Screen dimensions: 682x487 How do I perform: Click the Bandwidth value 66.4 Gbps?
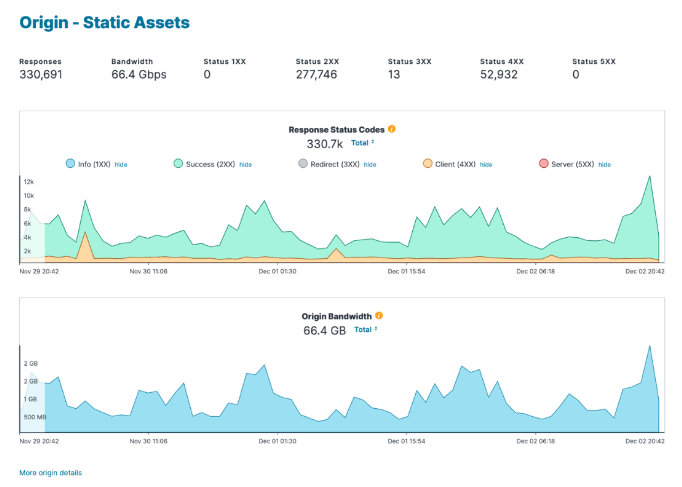pyautogui.click(x=139, y=74)
